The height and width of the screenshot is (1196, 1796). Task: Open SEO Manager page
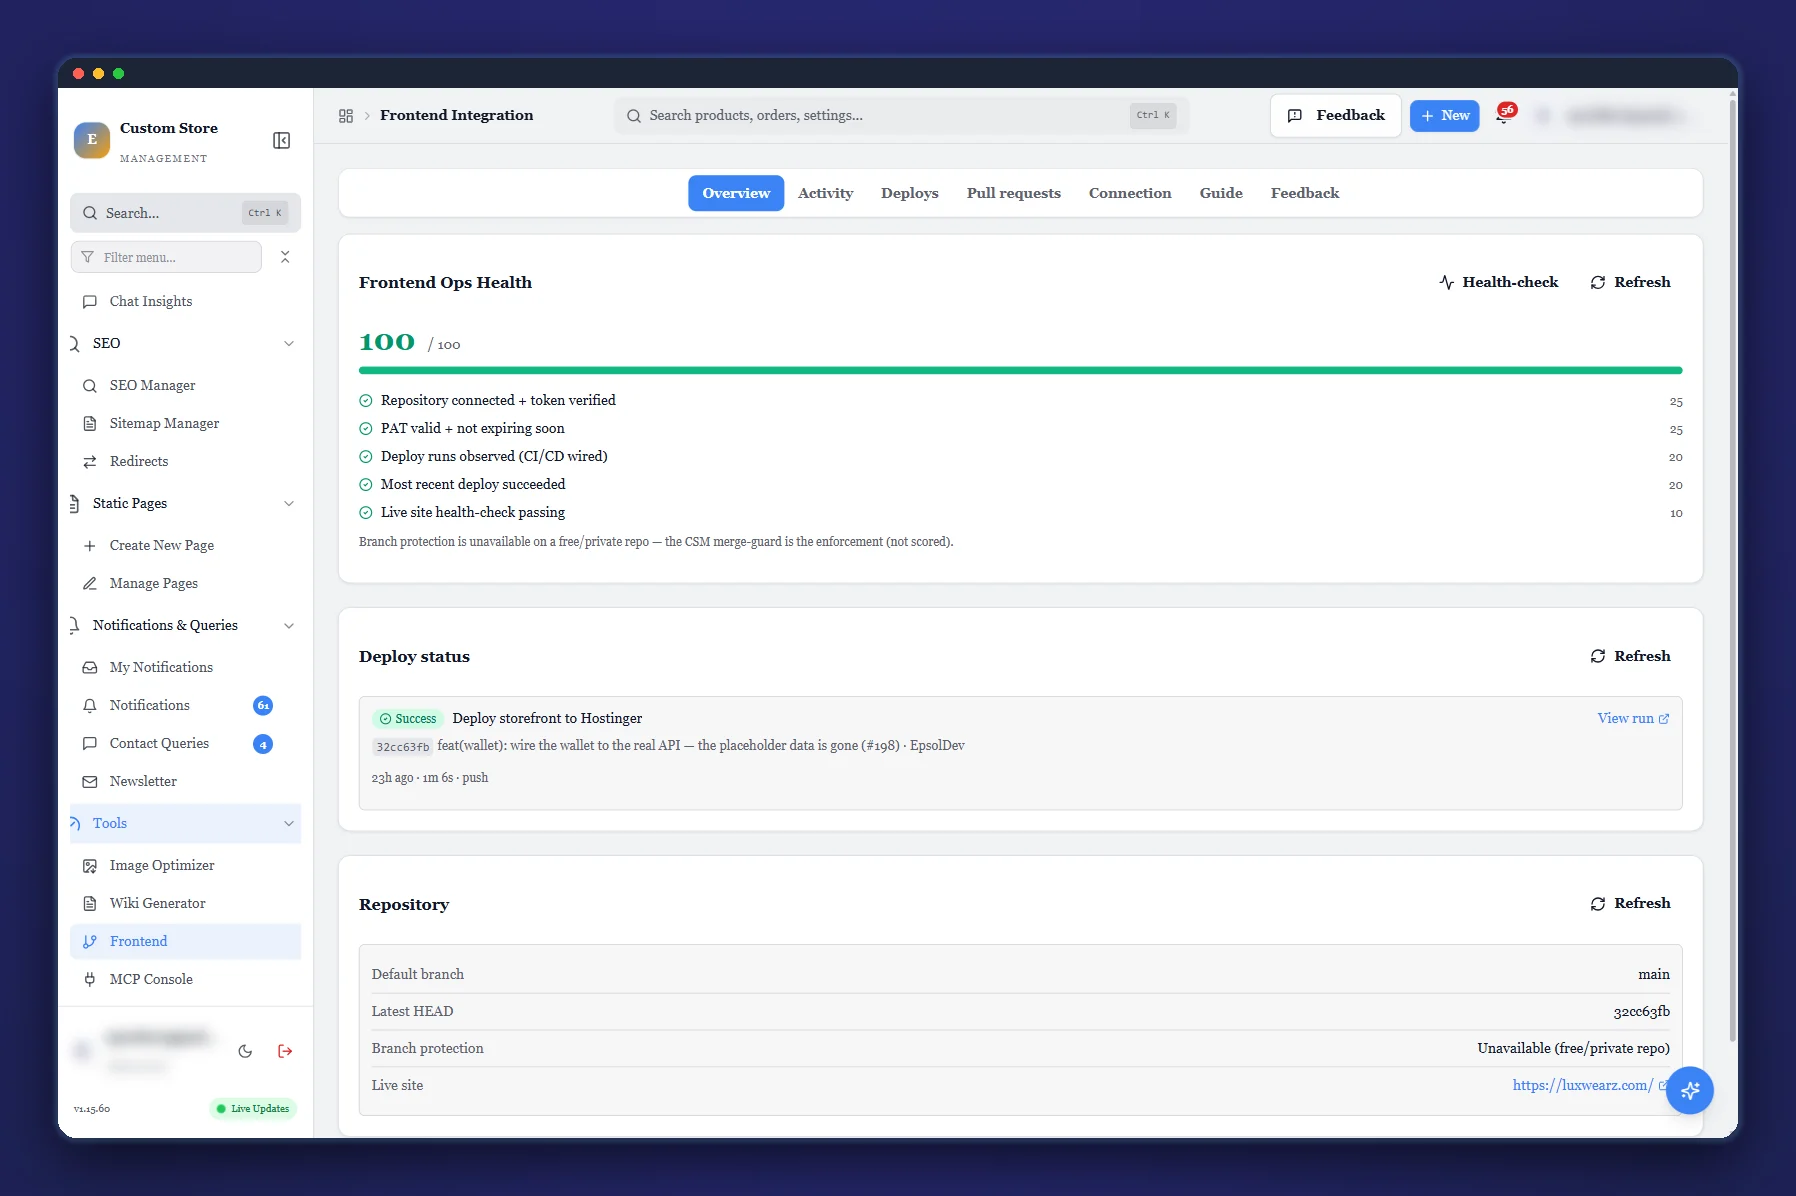click(185, 385)
